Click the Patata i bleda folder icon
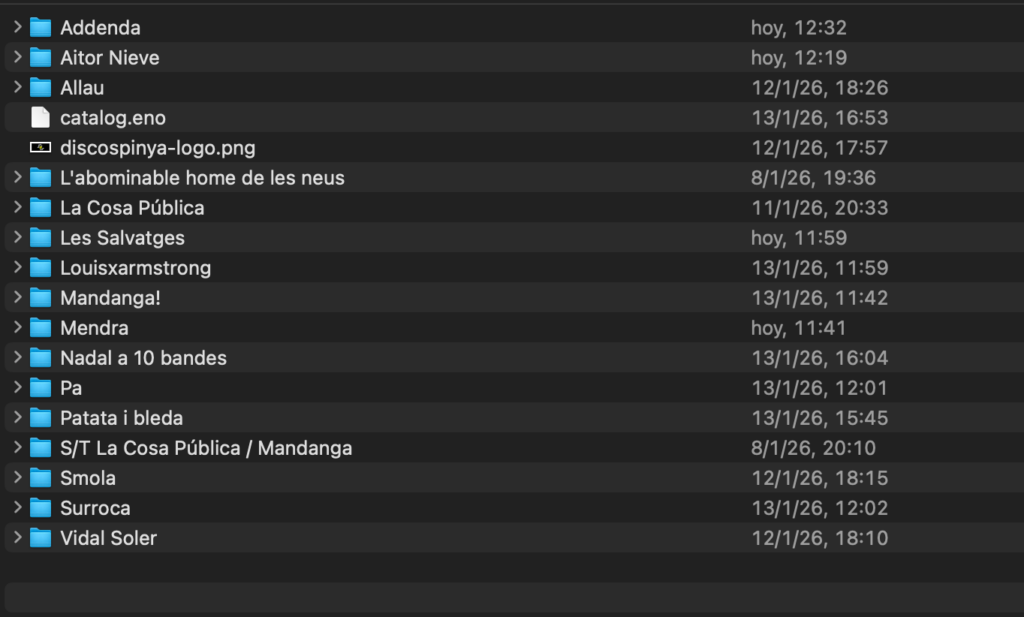Viewport: 1024px width, 617px height. 40,418
